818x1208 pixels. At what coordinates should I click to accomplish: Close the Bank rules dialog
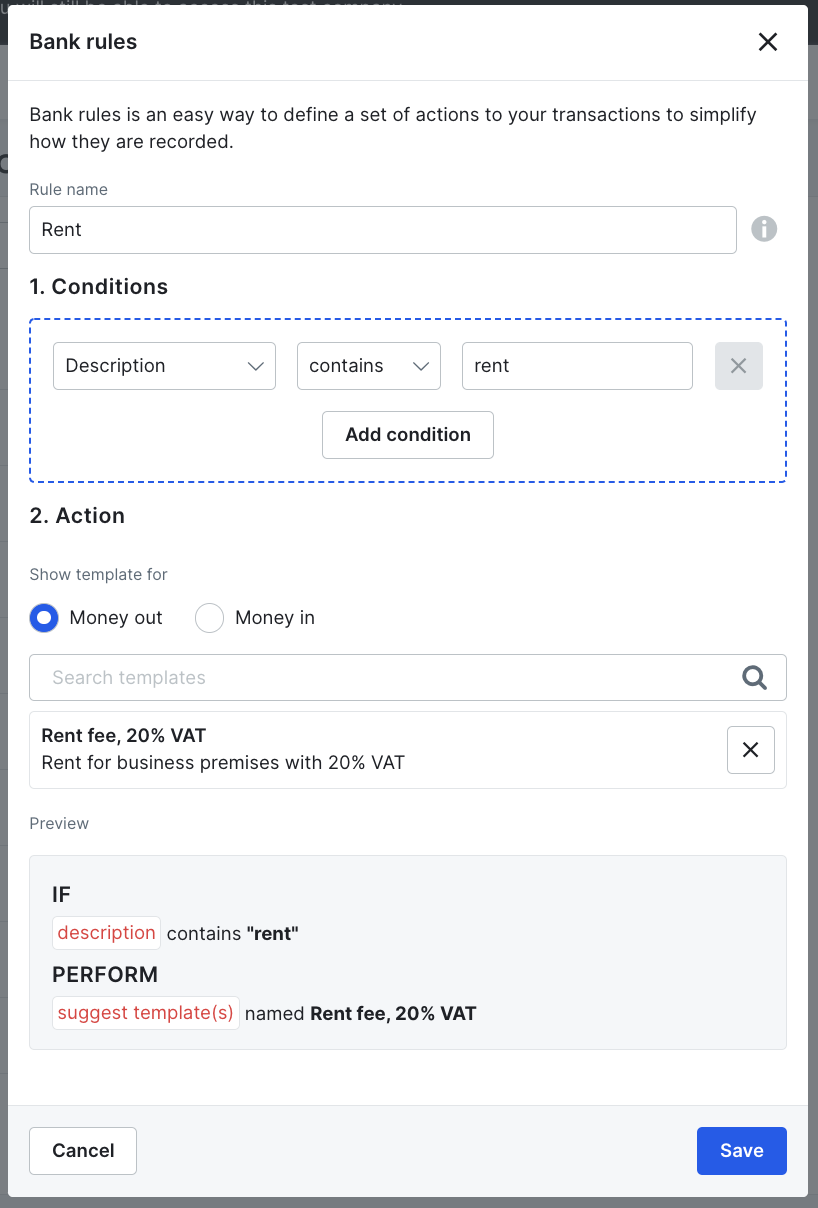[x=767, y=42]
